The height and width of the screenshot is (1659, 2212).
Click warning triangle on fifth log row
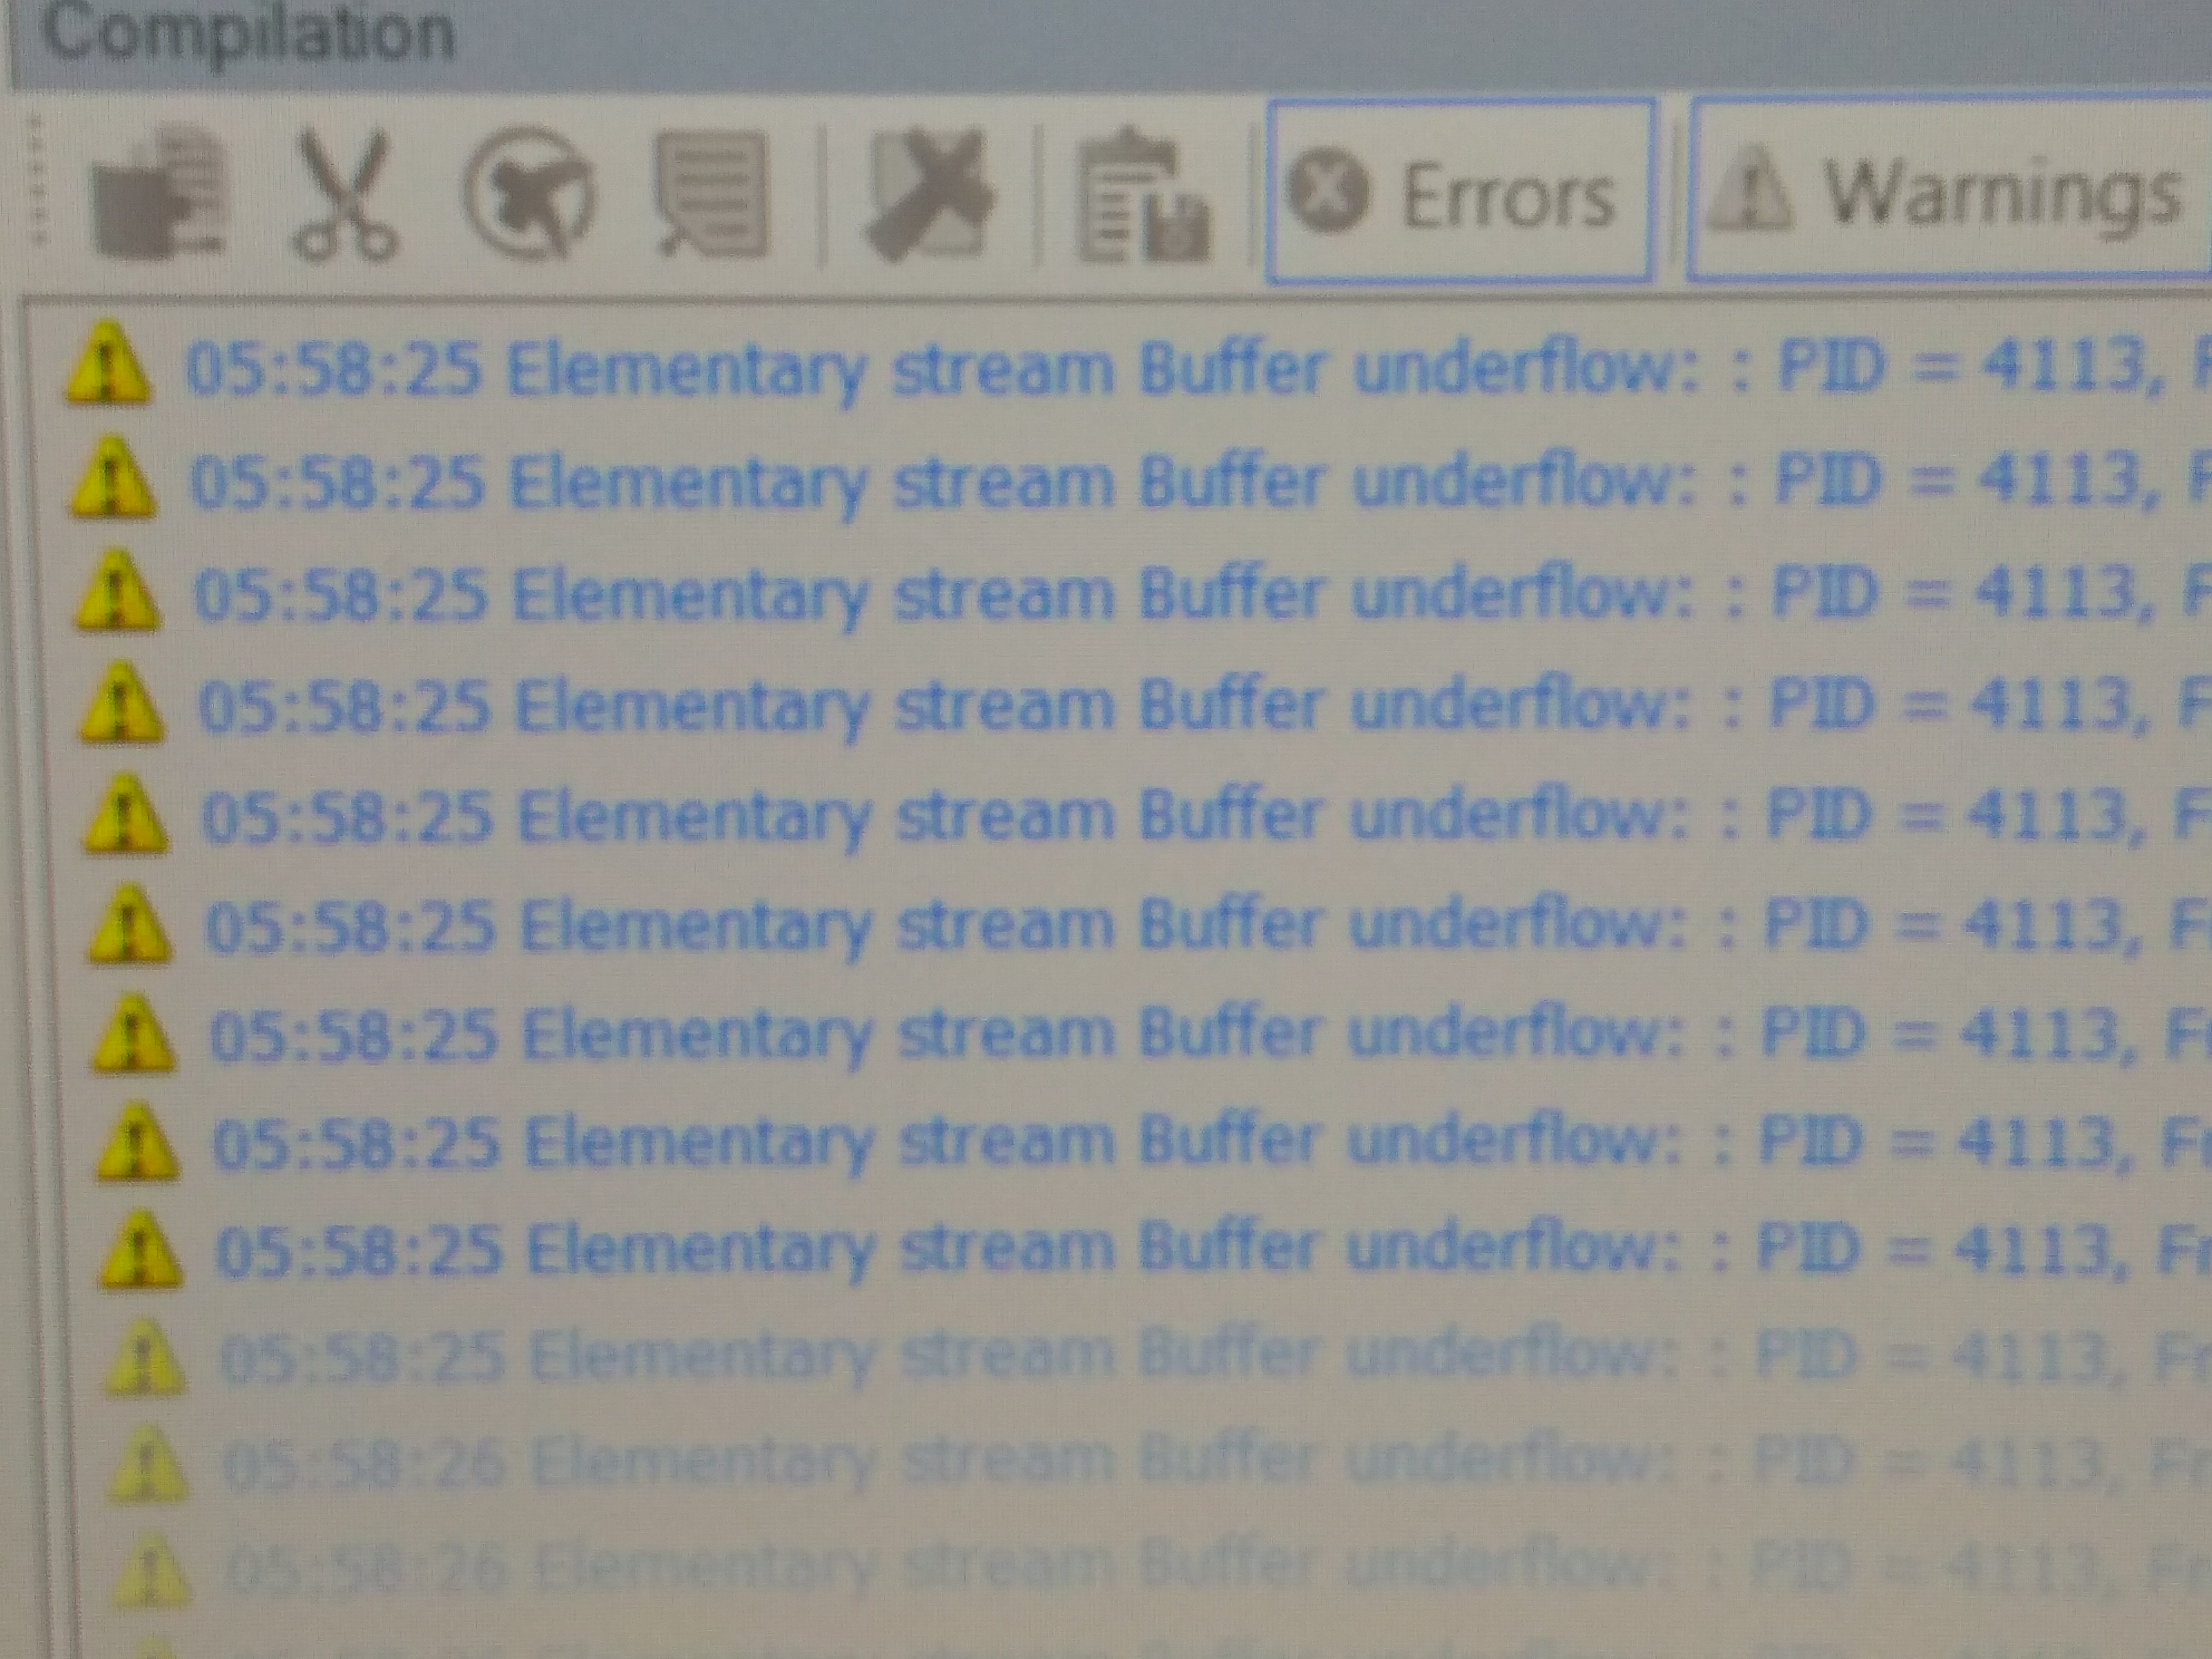124,815
